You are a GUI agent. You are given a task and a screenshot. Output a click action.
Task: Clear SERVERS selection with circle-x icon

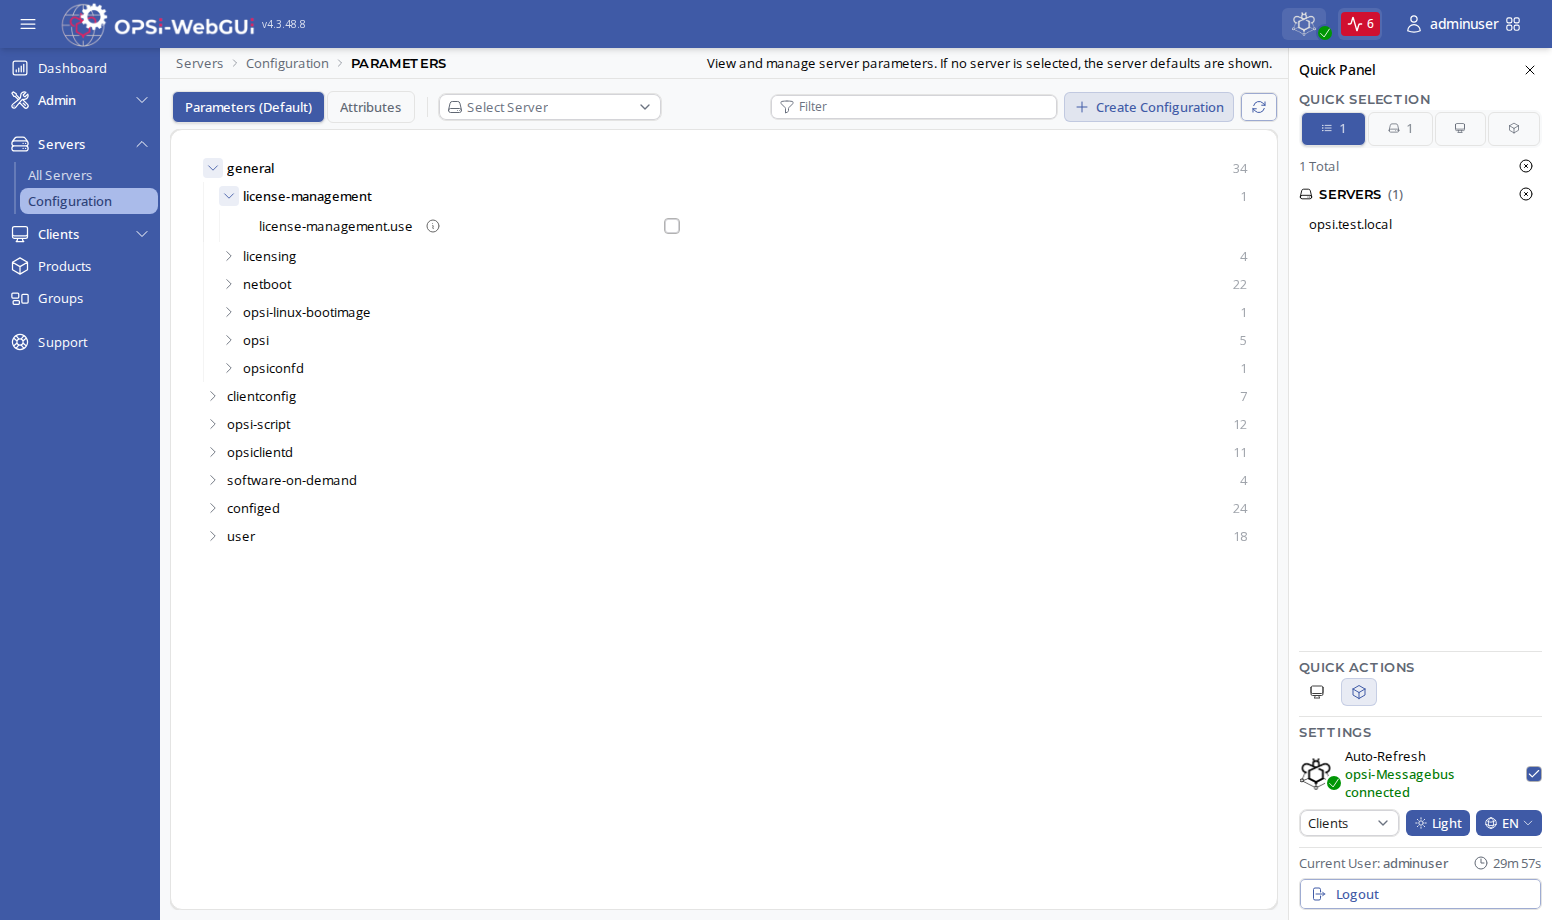pos(1526,194)
